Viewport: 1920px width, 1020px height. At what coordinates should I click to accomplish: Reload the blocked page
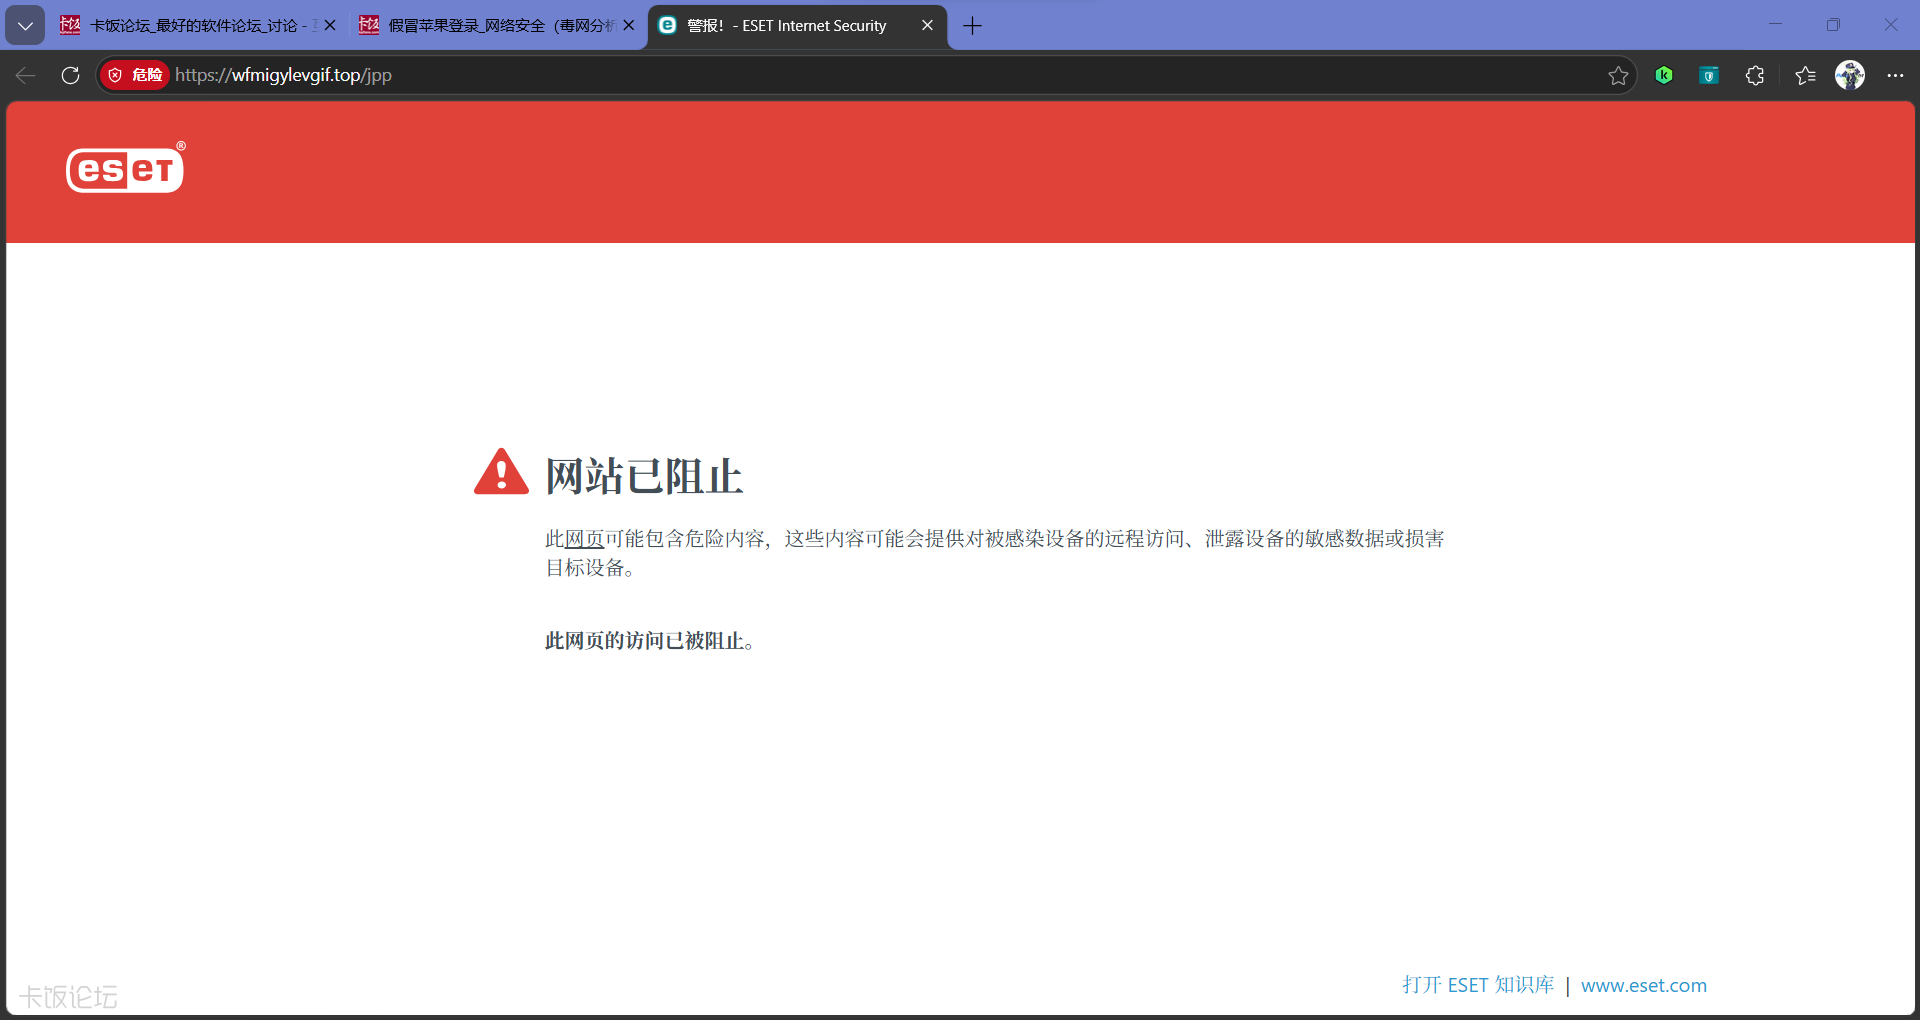(70, 75)
